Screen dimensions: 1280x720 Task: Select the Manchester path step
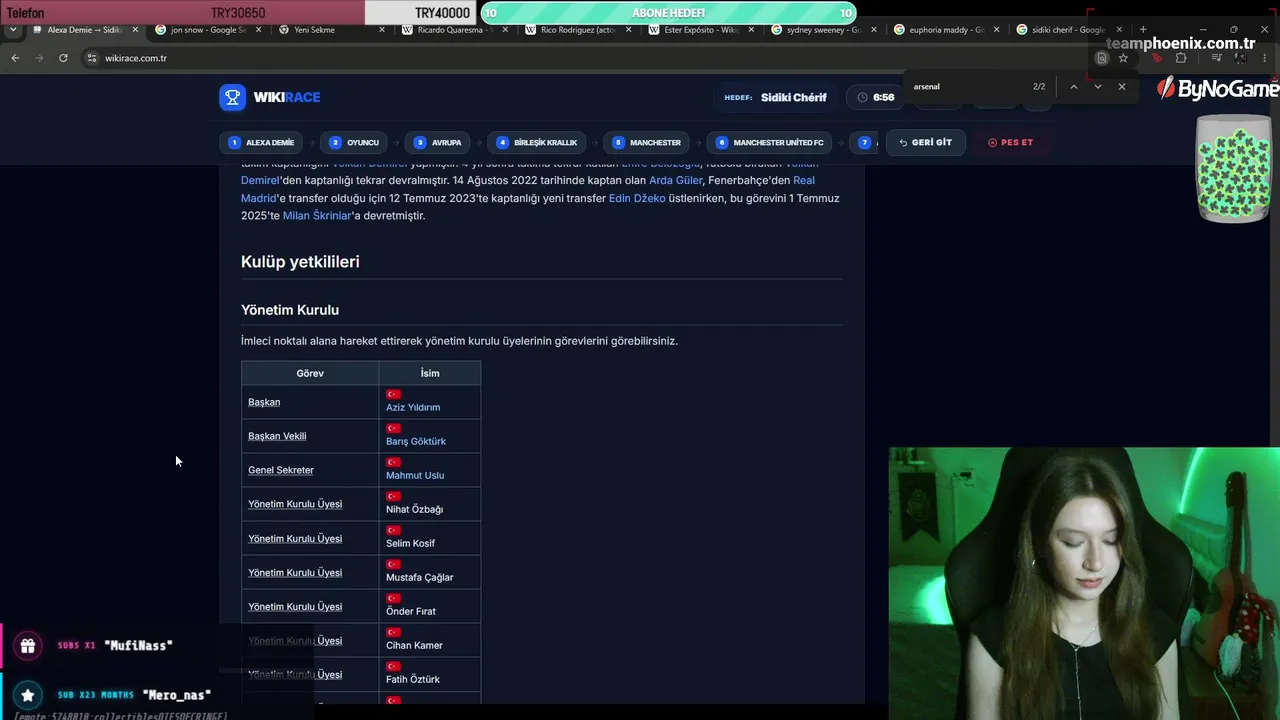pos(647,142)
